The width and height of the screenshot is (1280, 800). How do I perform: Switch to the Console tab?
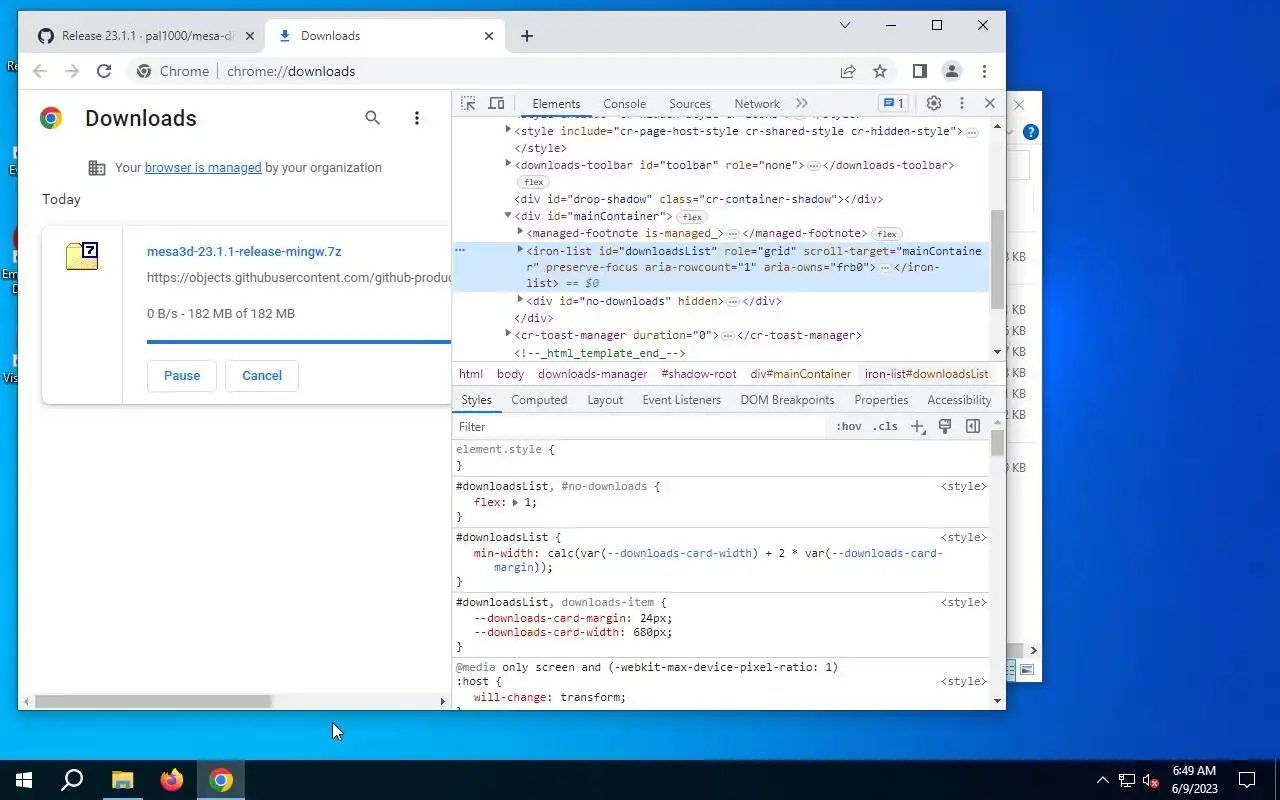tap(625, 104)
